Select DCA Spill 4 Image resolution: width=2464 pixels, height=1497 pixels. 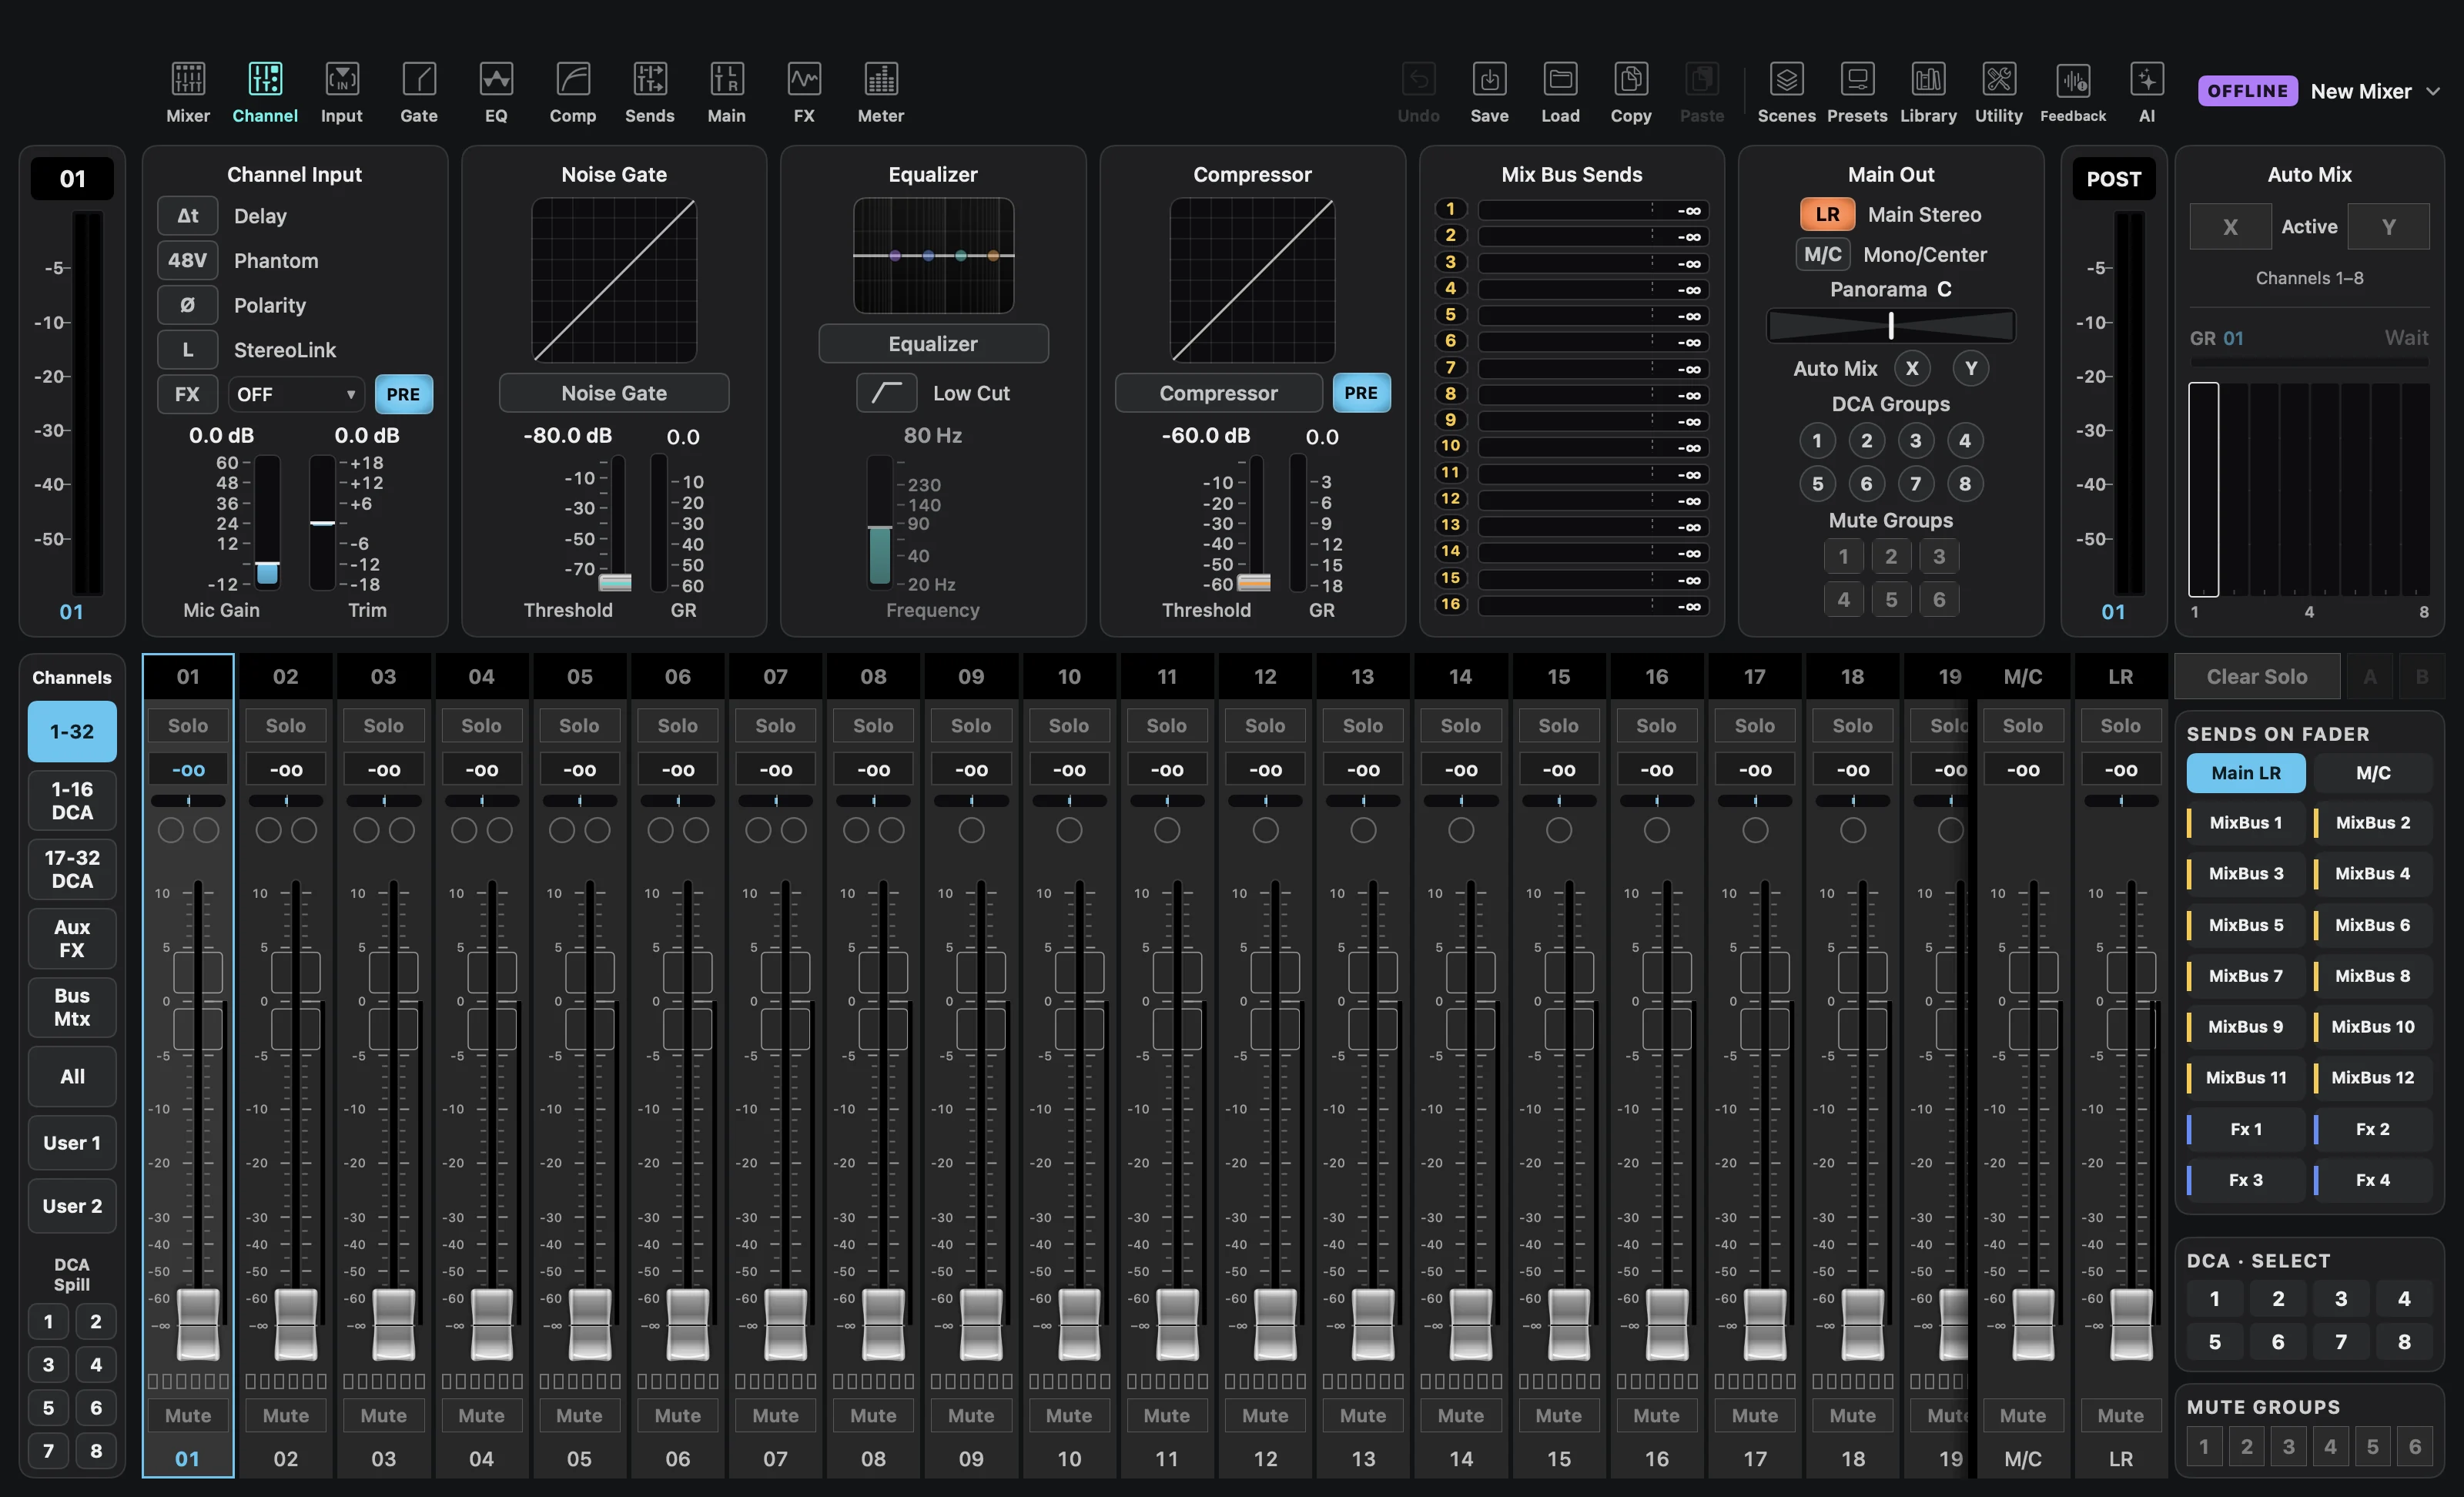(96, 1364)
